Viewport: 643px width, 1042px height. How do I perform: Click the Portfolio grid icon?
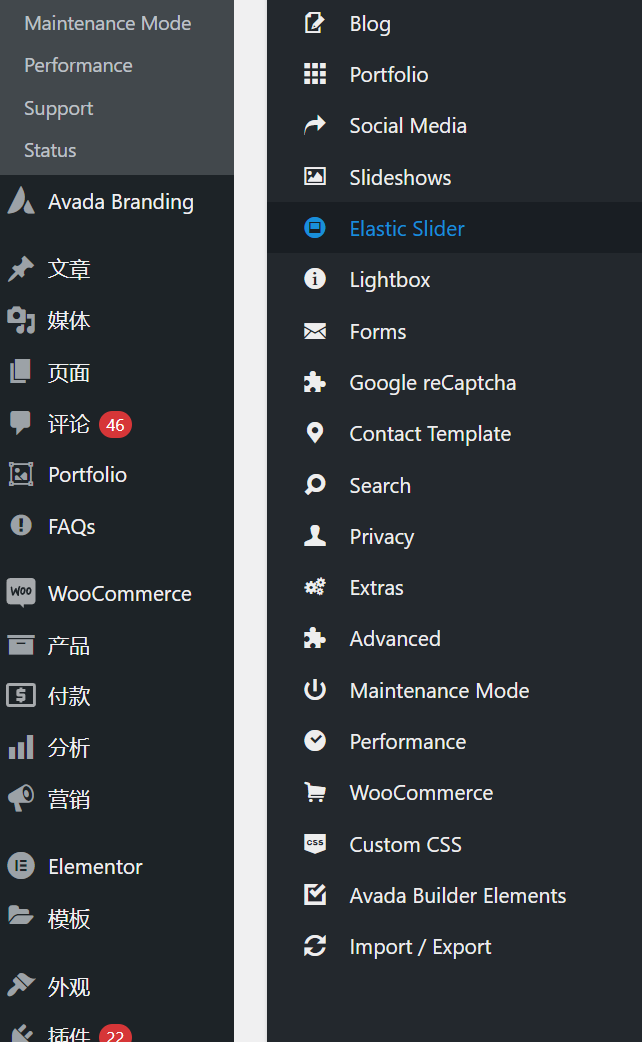click(315, 74)
